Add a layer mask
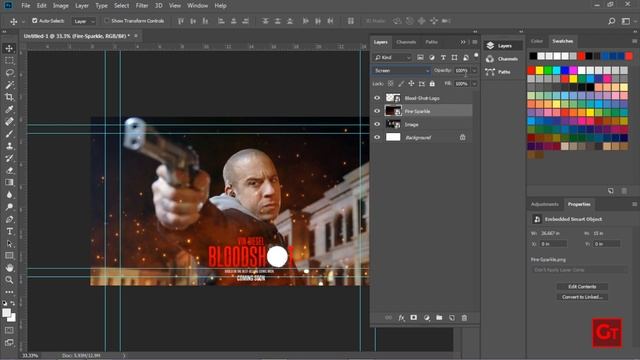 (x=413, y=318)
